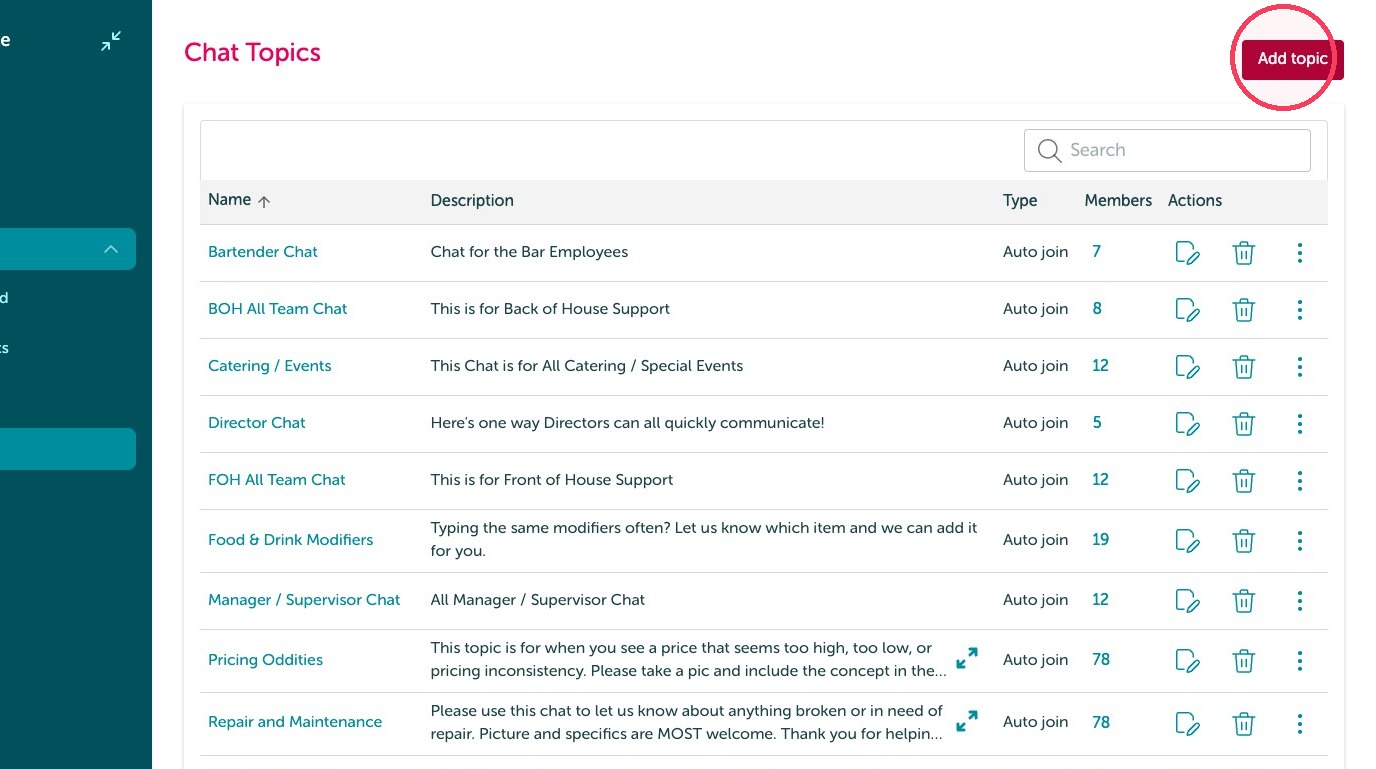Open more actions for Pricing Oddities
This screenshot has height=769, width=1376.
coord(1299,661)
